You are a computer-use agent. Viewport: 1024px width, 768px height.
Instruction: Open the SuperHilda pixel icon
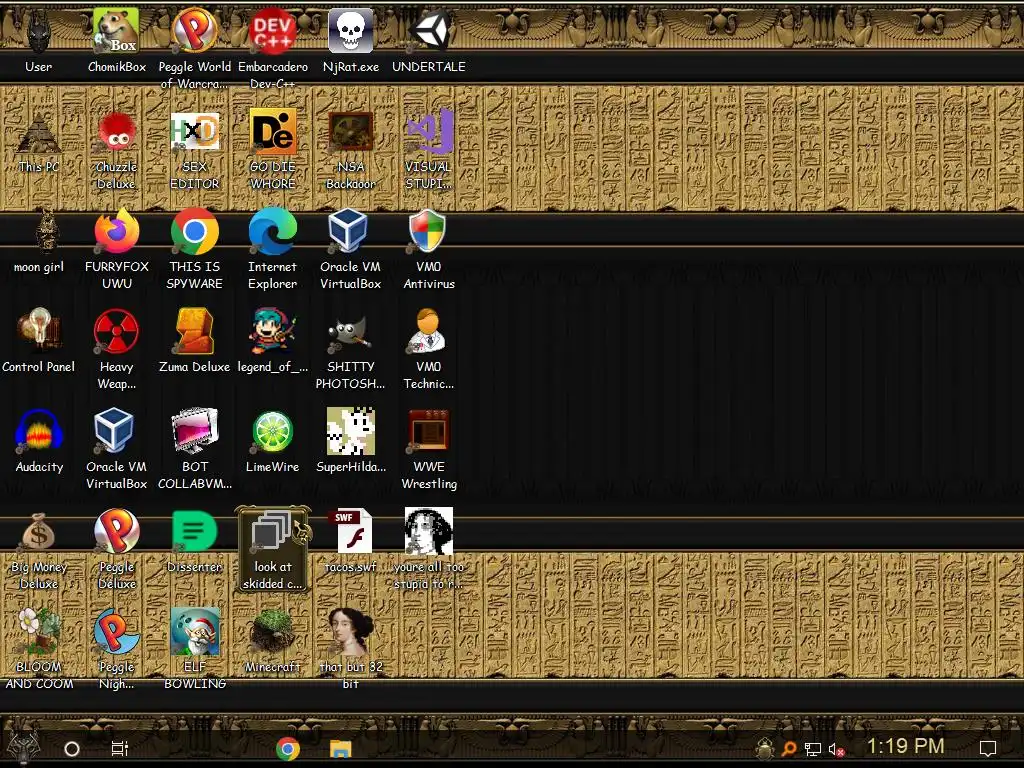point(351,441)
